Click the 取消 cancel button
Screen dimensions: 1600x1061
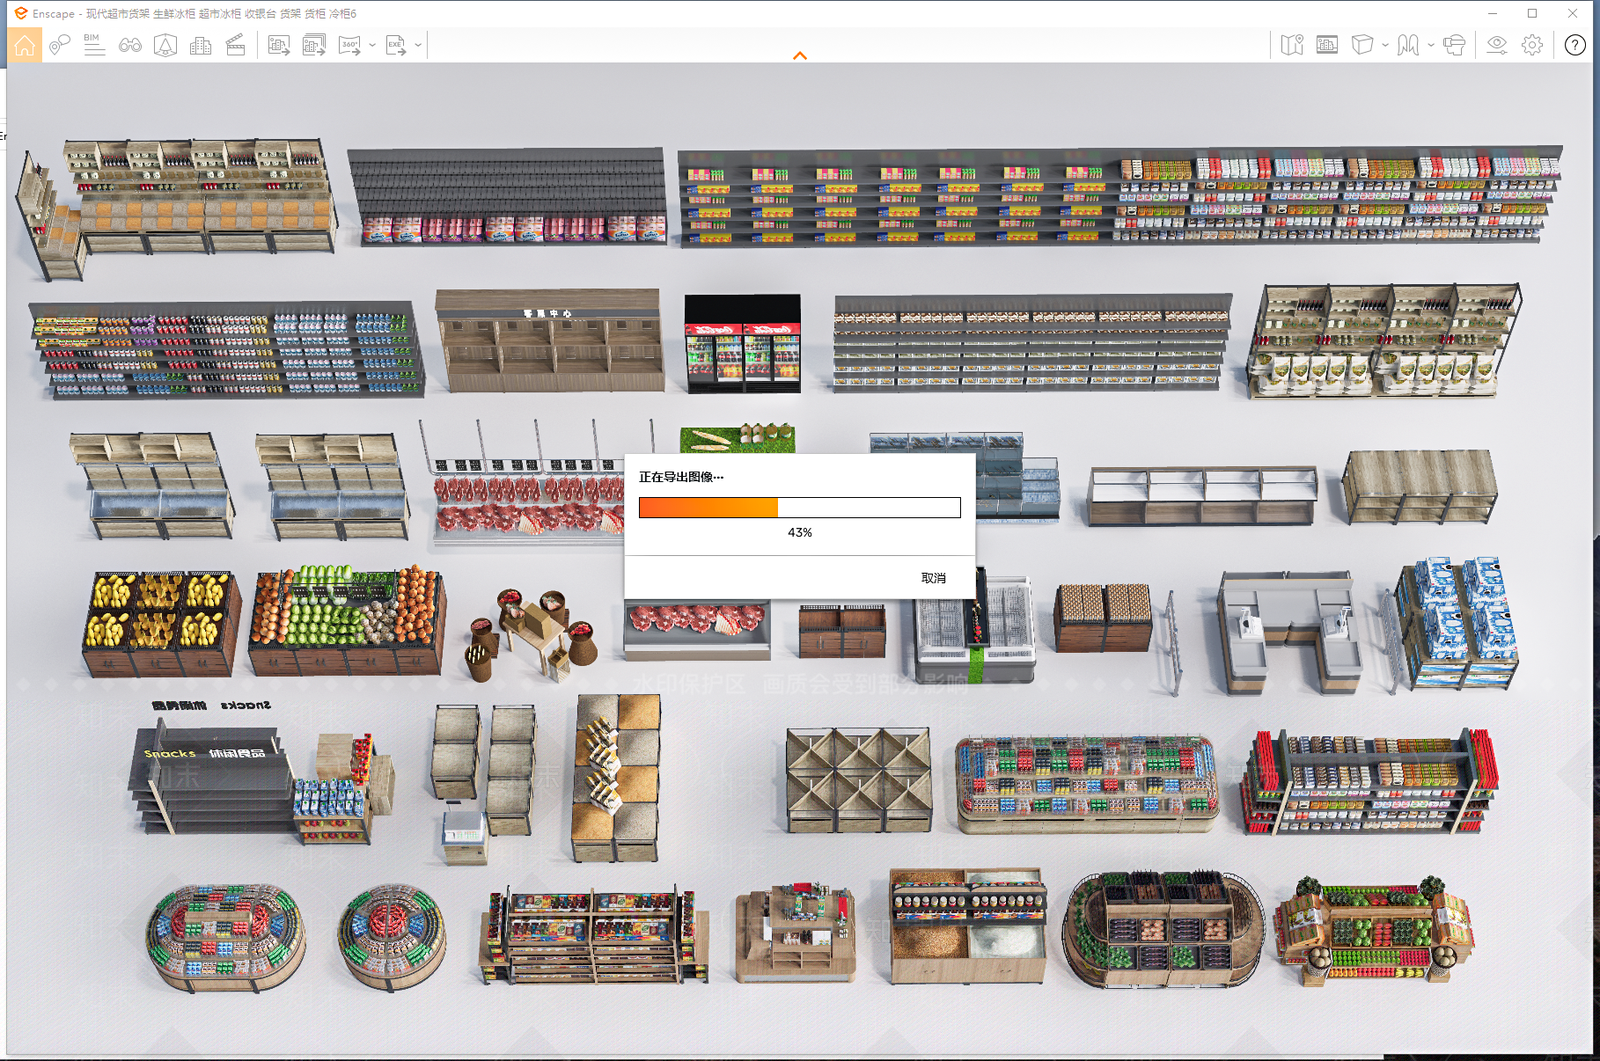click(933, 578)
